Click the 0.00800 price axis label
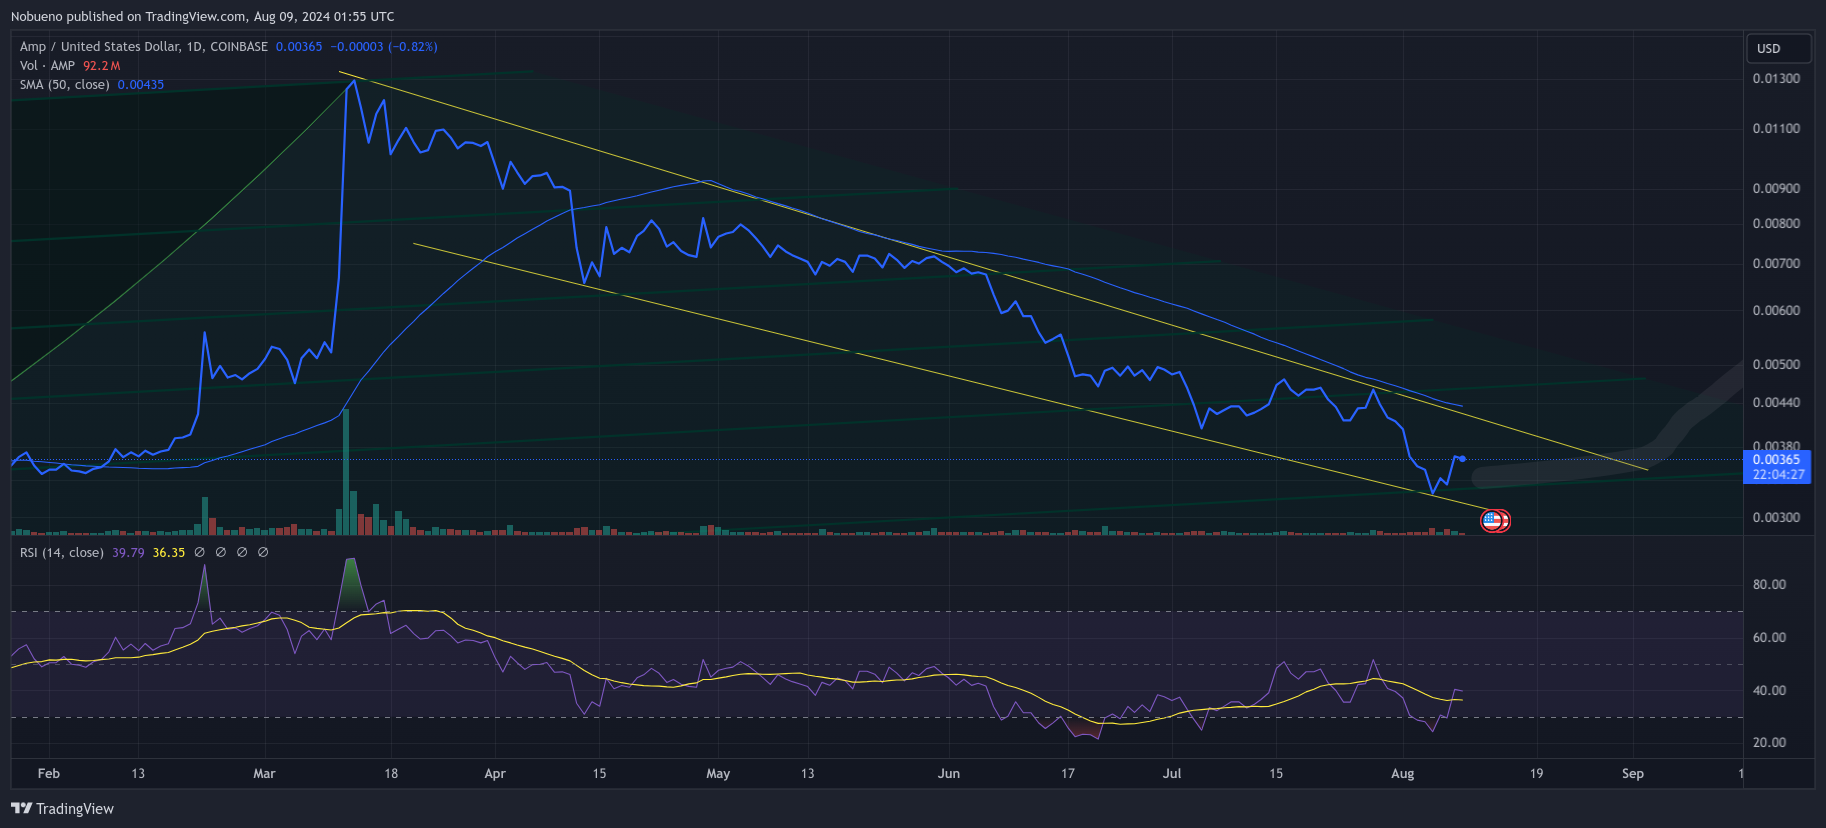This screenshot has height=828, width=1826. [x=1776, y=223]
